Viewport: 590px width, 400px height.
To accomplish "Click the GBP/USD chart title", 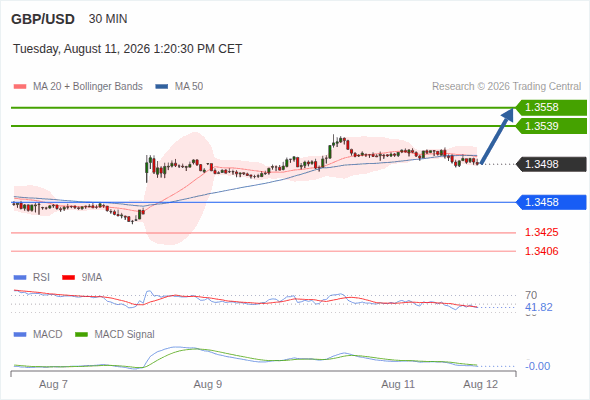I will pos(43,19).
